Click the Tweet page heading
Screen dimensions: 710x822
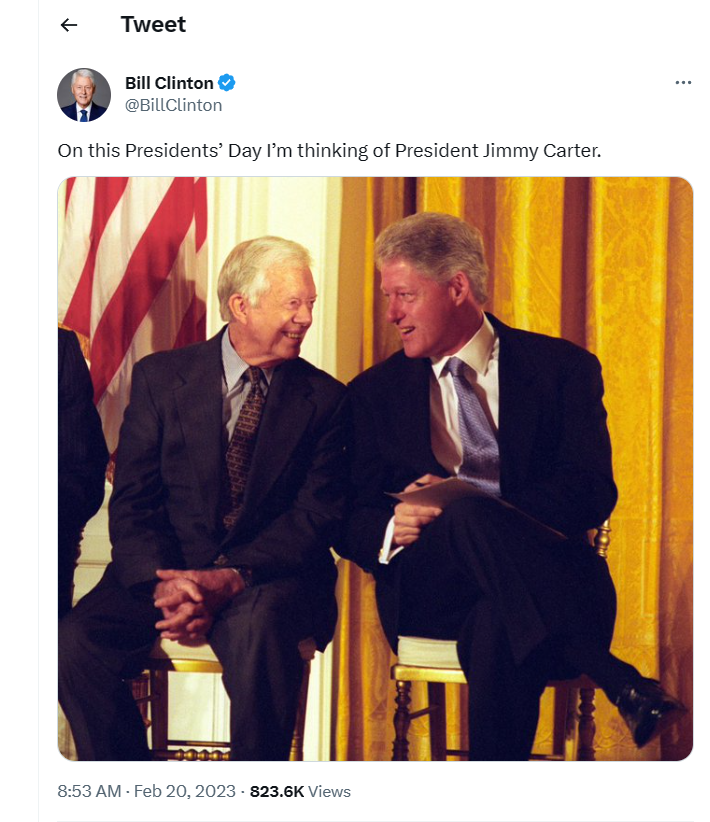[153, 25]
